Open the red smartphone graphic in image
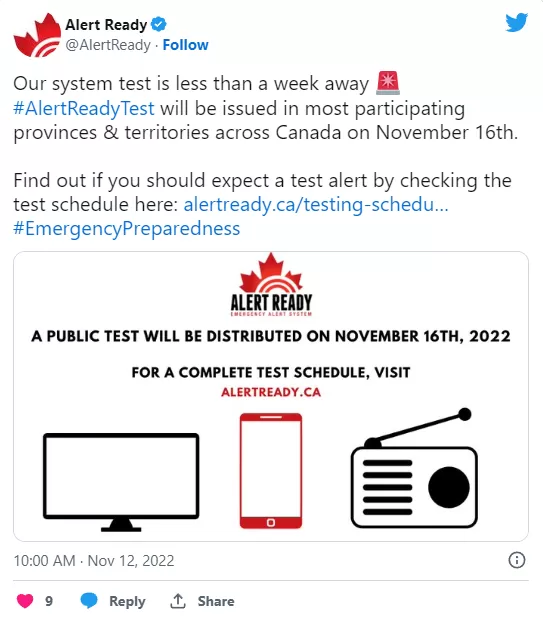Screen dimensions: 543x617 point(271,471)
